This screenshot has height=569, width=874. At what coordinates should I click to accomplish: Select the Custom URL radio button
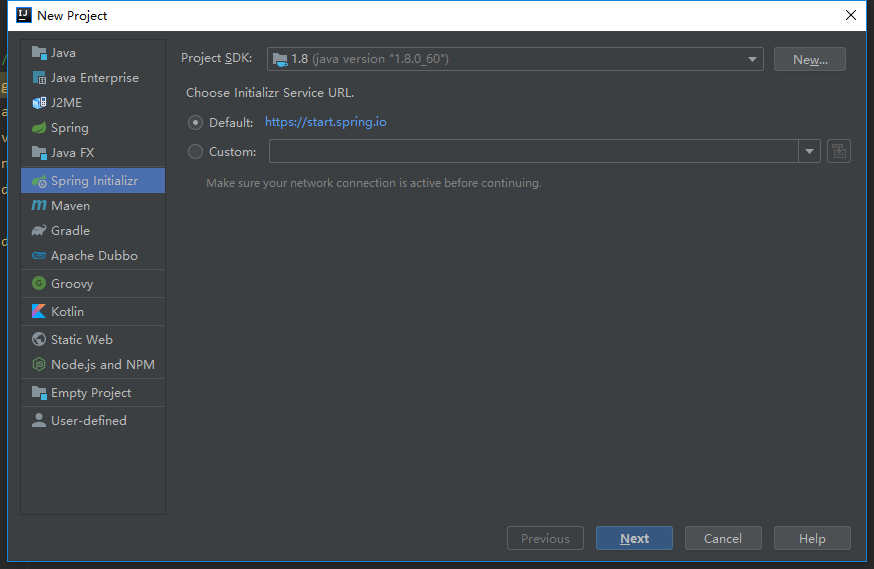point(195,152)
